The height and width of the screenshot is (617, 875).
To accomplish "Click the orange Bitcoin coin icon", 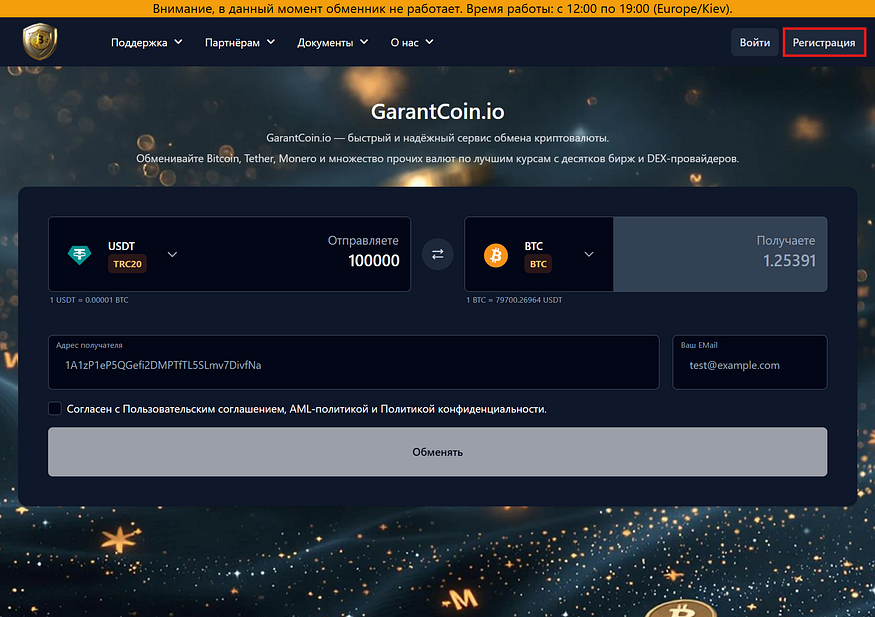I will (496, 255).
